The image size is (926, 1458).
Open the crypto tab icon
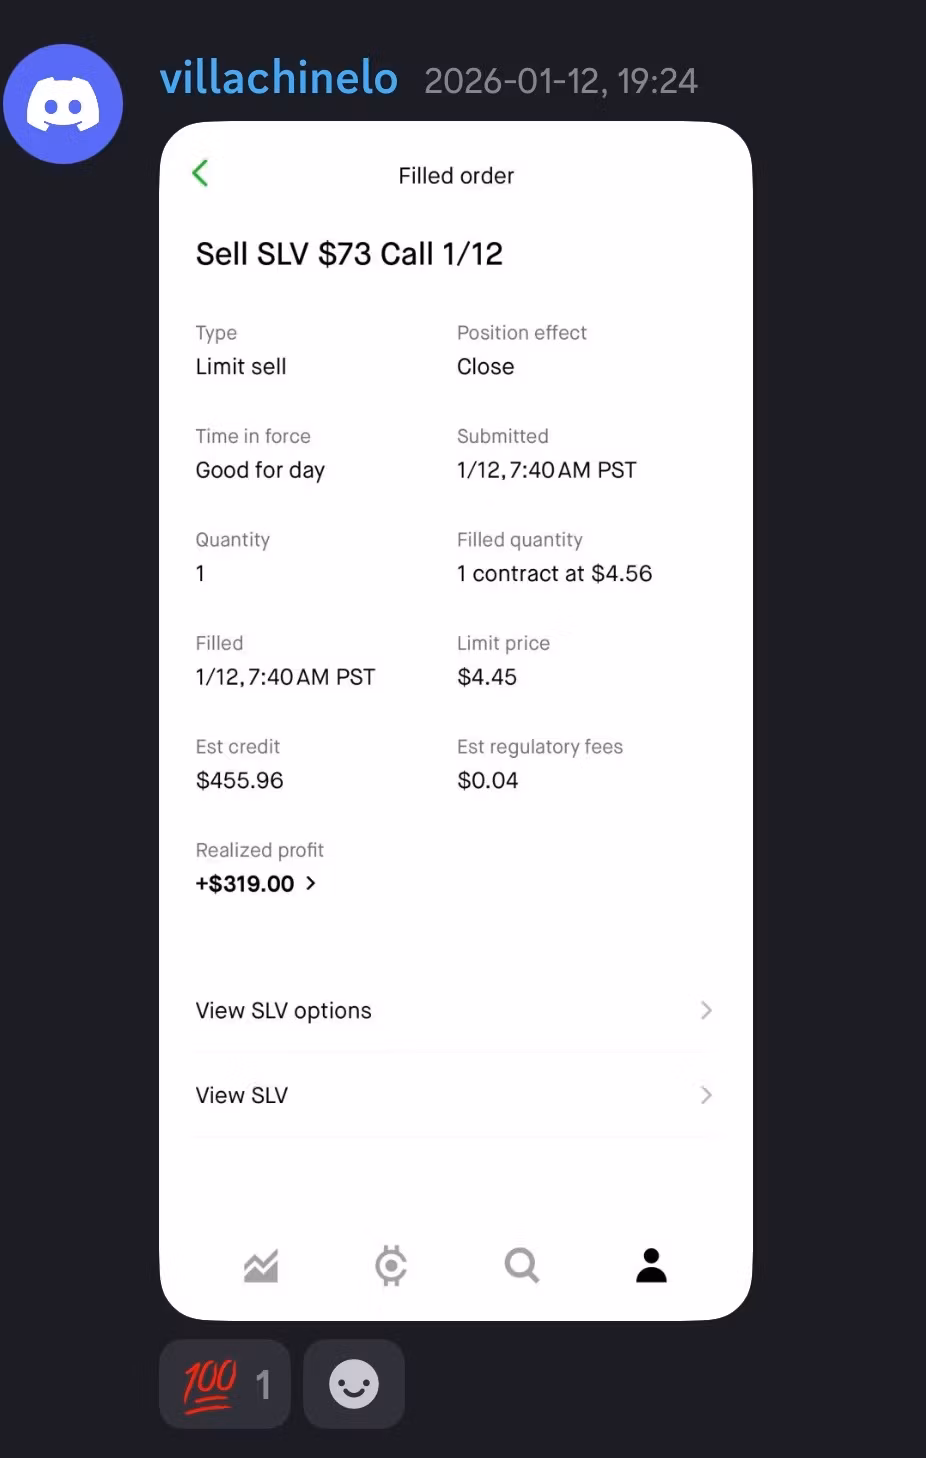coord(391,1266)
